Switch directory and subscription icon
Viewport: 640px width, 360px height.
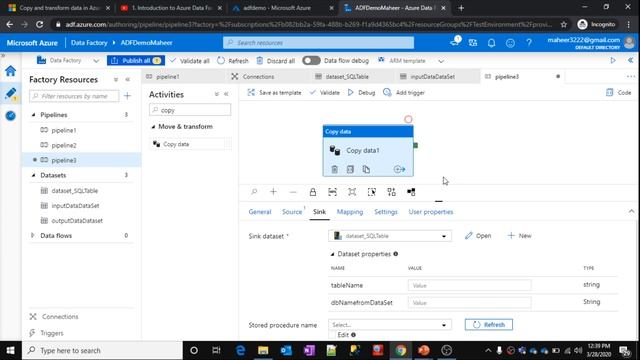(473, 43)
